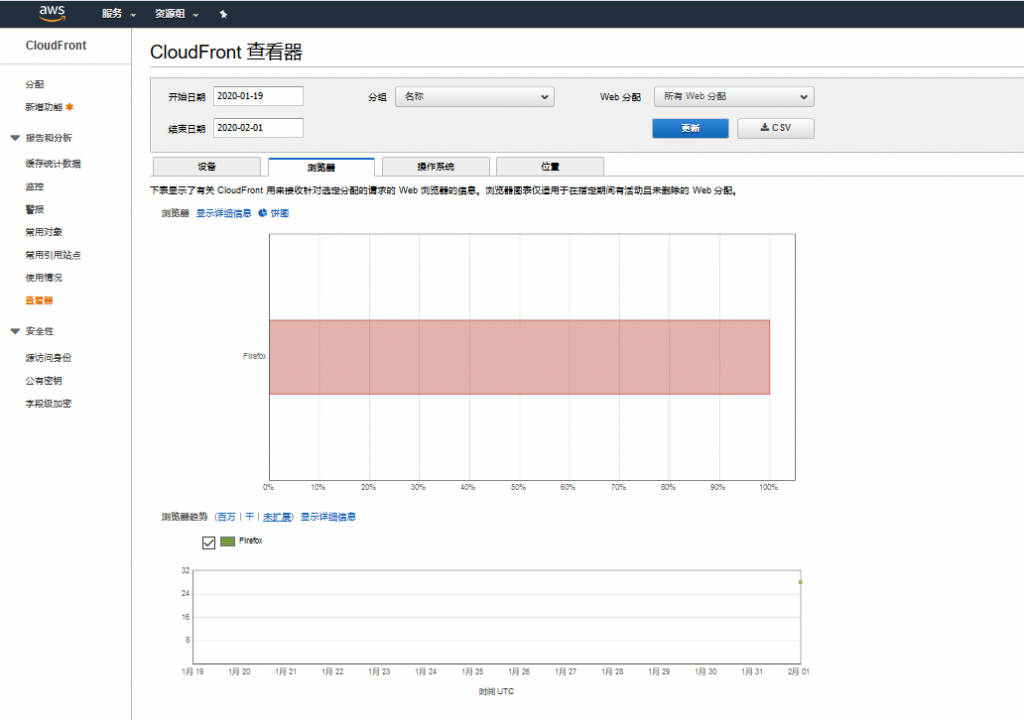Open 字段级加密 under 安全性
The image size is (1024, 720).
(48, 404)
